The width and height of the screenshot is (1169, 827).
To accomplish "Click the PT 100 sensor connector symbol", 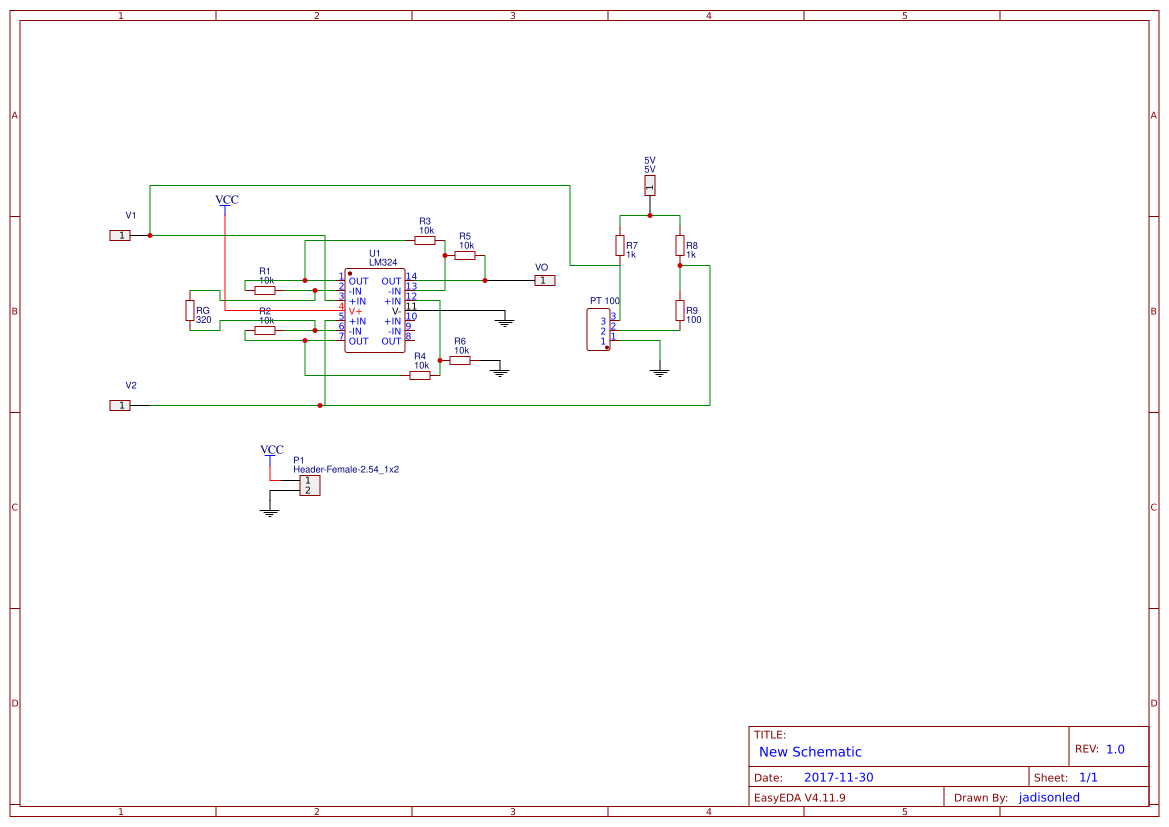I will click(x=598, y=327).
